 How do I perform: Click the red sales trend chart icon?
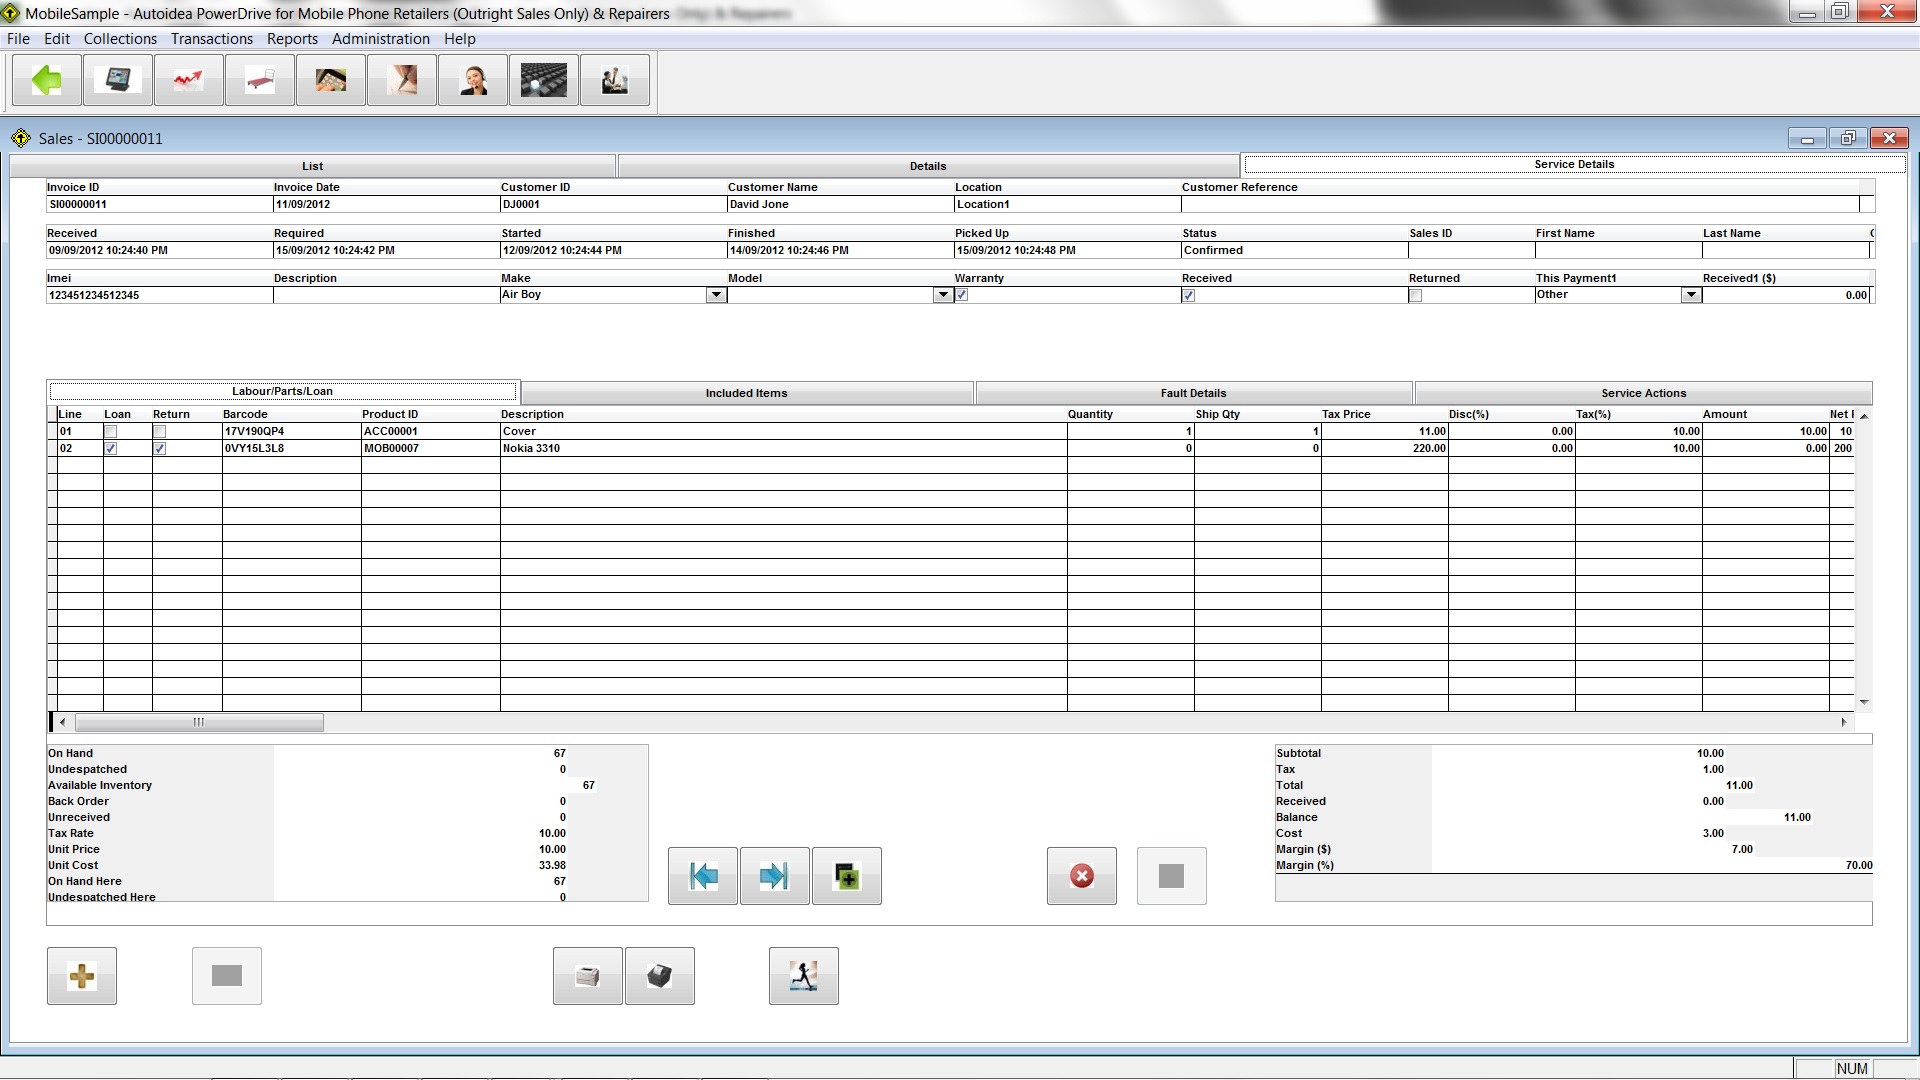tap(189, 80)
